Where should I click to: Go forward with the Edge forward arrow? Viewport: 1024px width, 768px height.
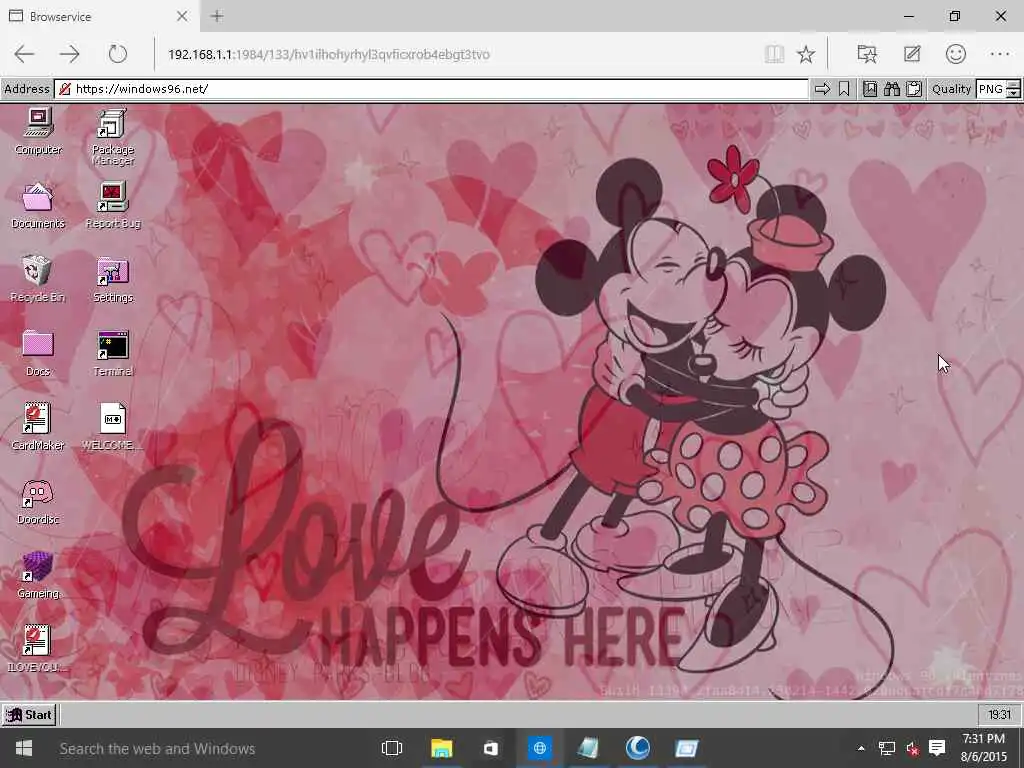click(x=69, y=54)
